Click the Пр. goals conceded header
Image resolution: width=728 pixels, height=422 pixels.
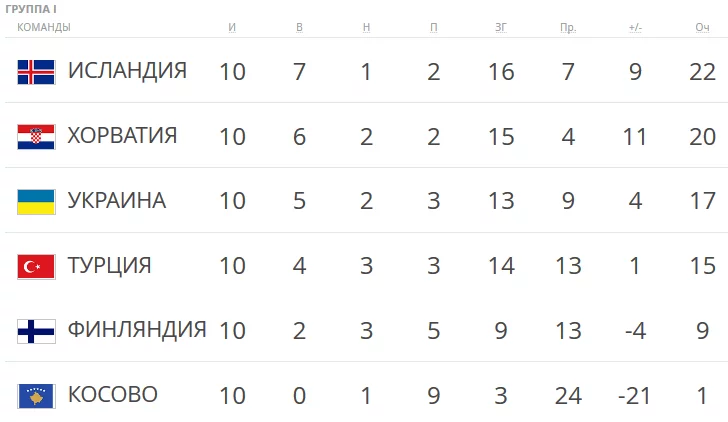(x=568, y=27)
